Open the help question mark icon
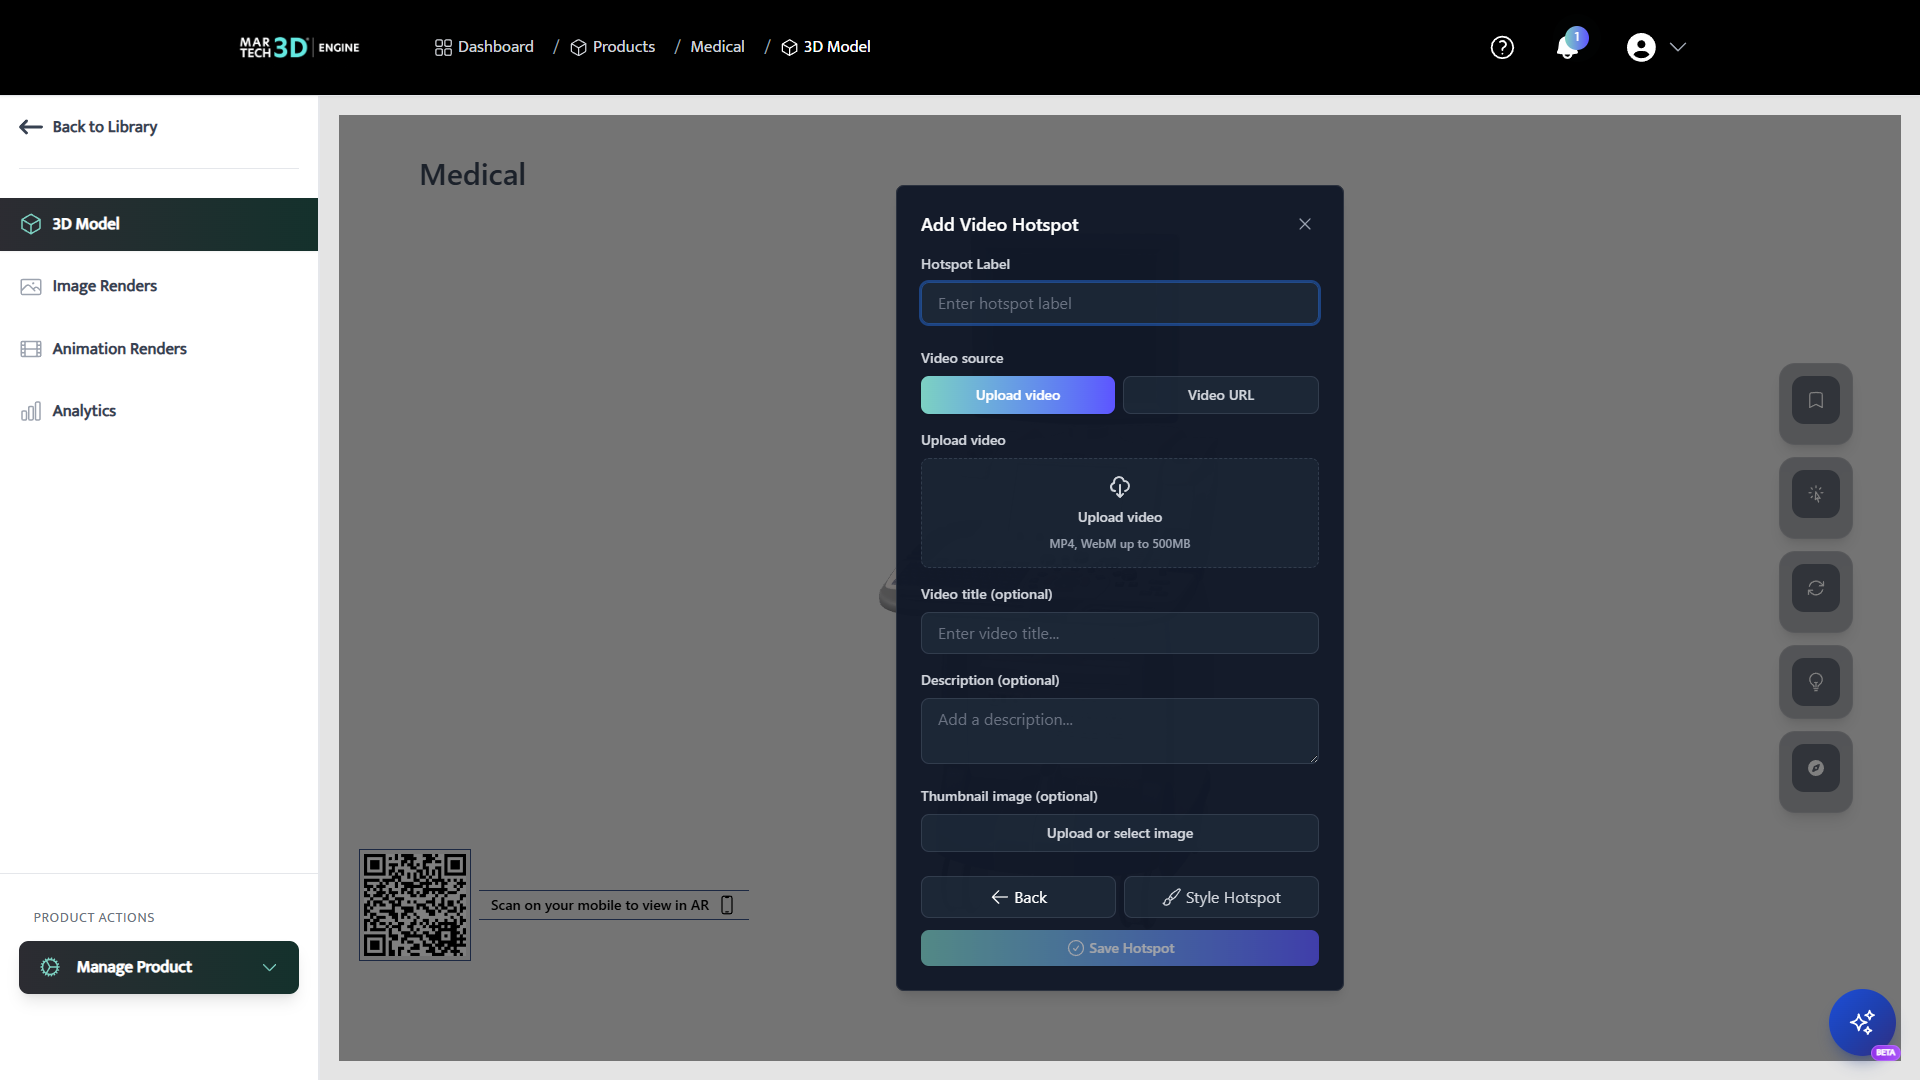The height and width of the screenshot is (1080, 1920). pos(1502,47)
